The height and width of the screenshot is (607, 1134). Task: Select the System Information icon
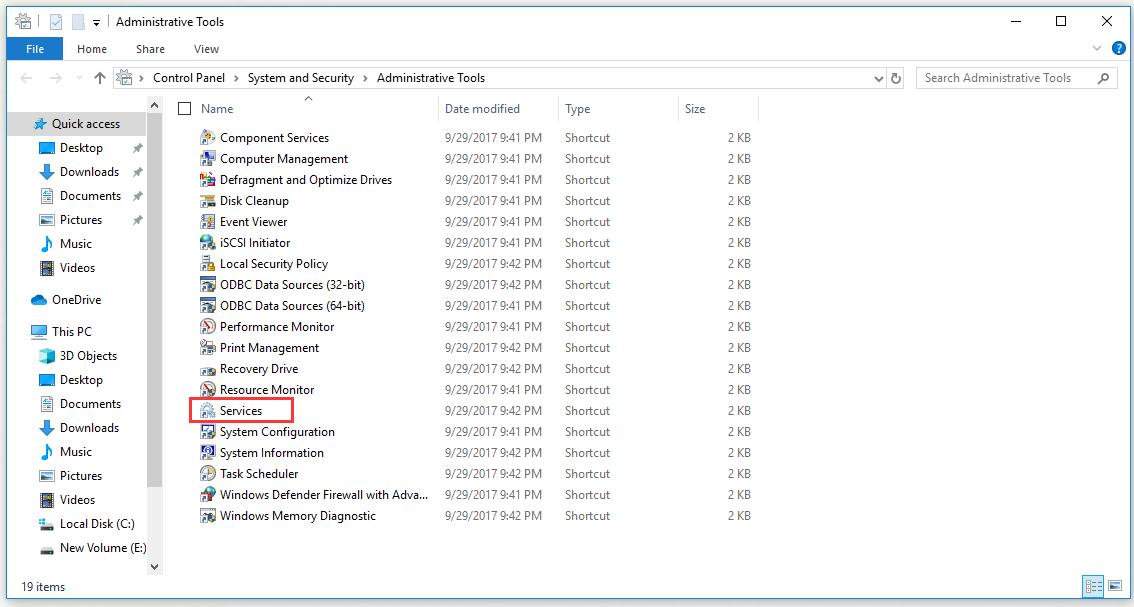coord(208,452)
